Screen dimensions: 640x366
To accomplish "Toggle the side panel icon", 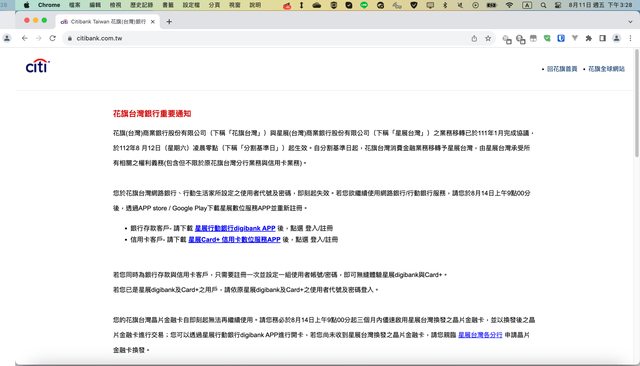I will tap(602, 38).
